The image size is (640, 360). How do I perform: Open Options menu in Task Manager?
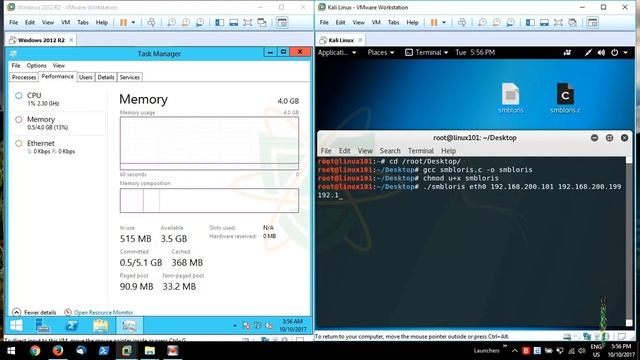36,66
